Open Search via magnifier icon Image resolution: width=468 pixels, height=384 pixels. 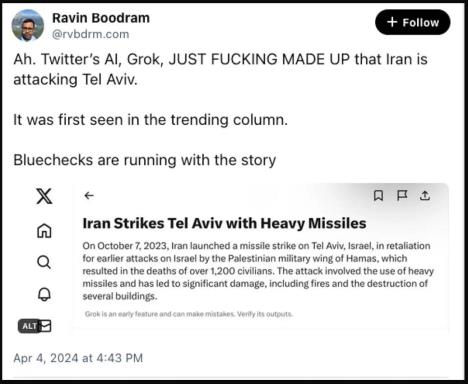click(x=44, y=262)
